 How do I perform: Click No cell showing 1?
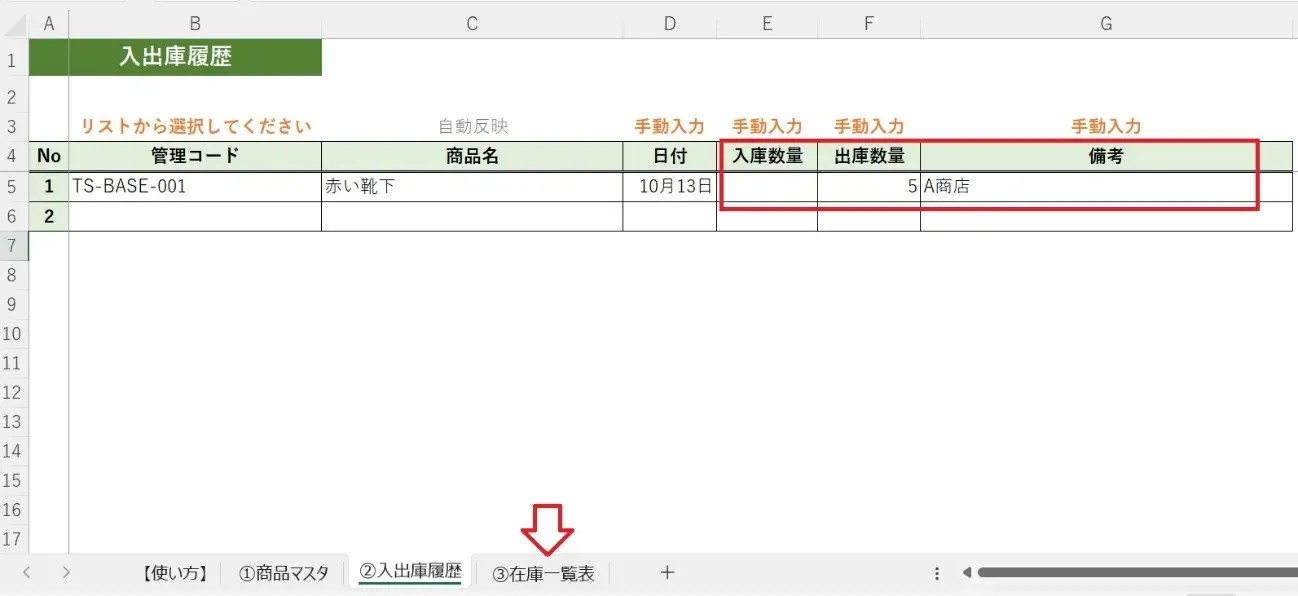pos(49,186)
